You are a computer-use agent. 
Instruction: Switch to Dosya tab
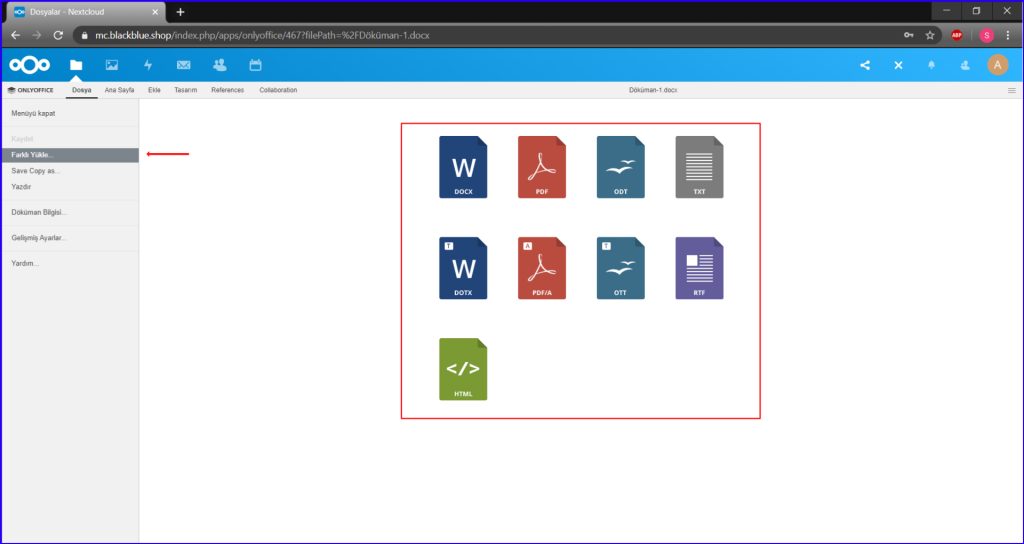click(82, 90)
